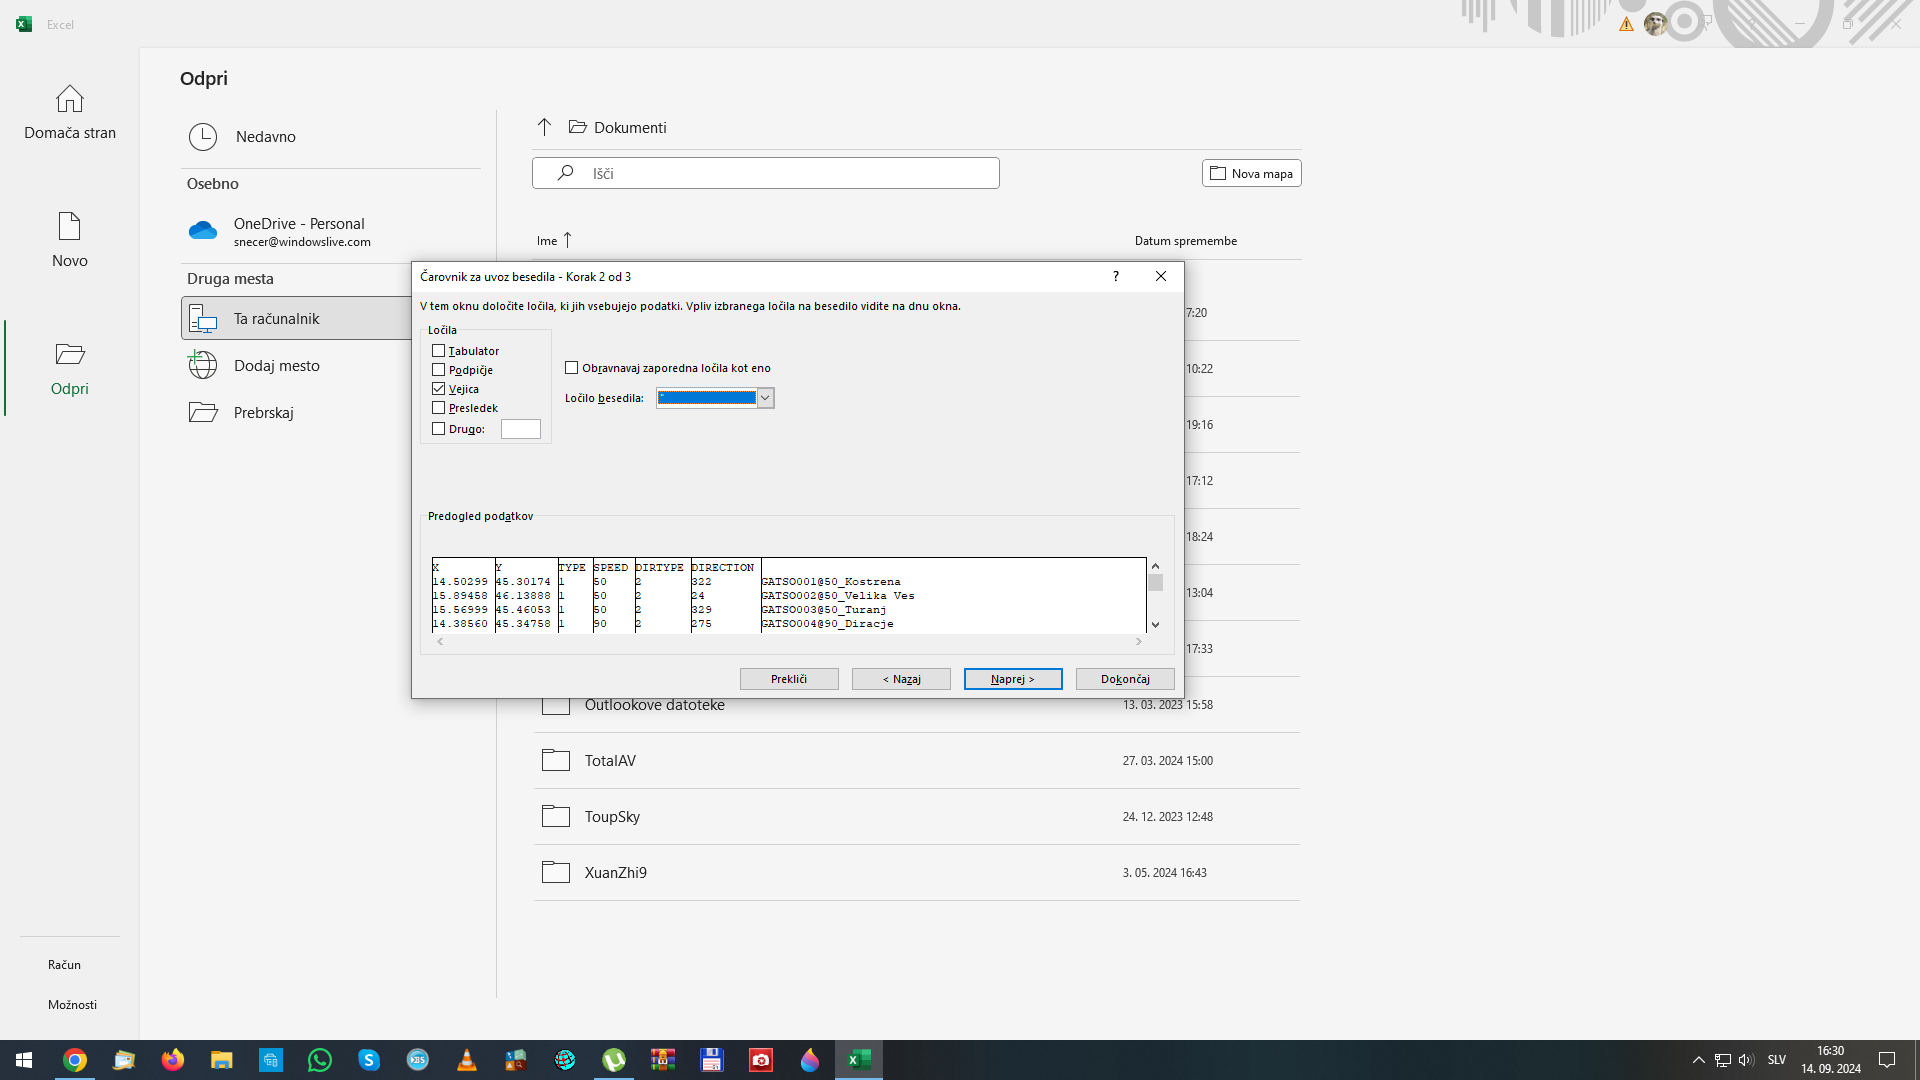The width and height of the screenshot is (1920, 1080).
Task: Open the XuanZhi9 folder icon
Action: (x=556, y=872)
